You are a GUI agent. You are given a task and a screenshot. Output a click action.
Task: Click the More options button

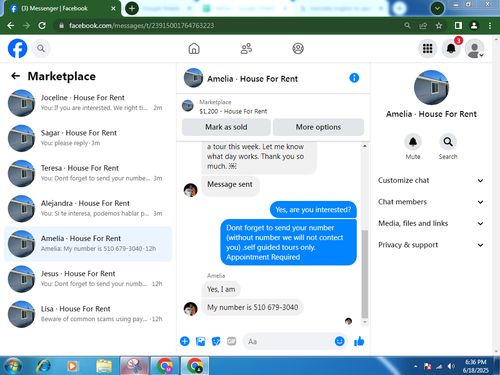point(318,127)
